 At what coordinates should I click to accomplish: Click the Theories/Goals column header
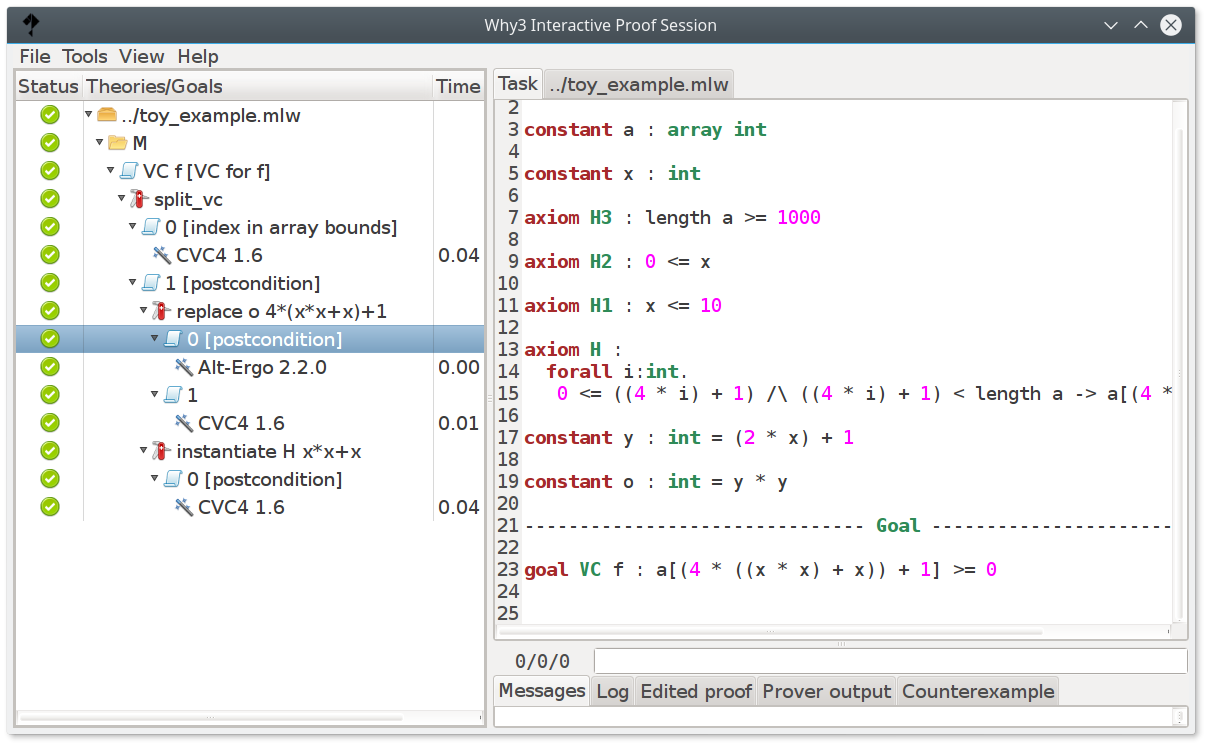[x=257, y=87]
